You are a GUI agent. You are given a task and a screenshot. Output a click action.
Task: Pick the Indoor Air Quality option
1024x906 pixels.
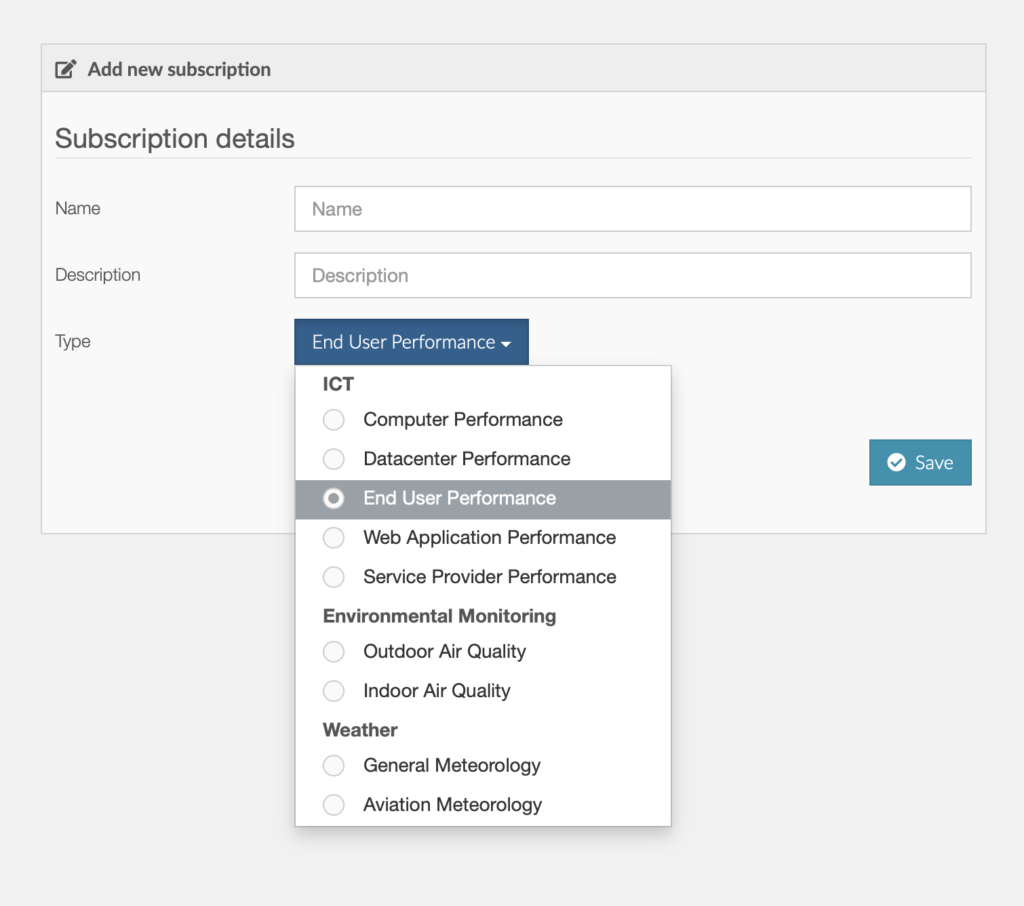tap(483, 690)
